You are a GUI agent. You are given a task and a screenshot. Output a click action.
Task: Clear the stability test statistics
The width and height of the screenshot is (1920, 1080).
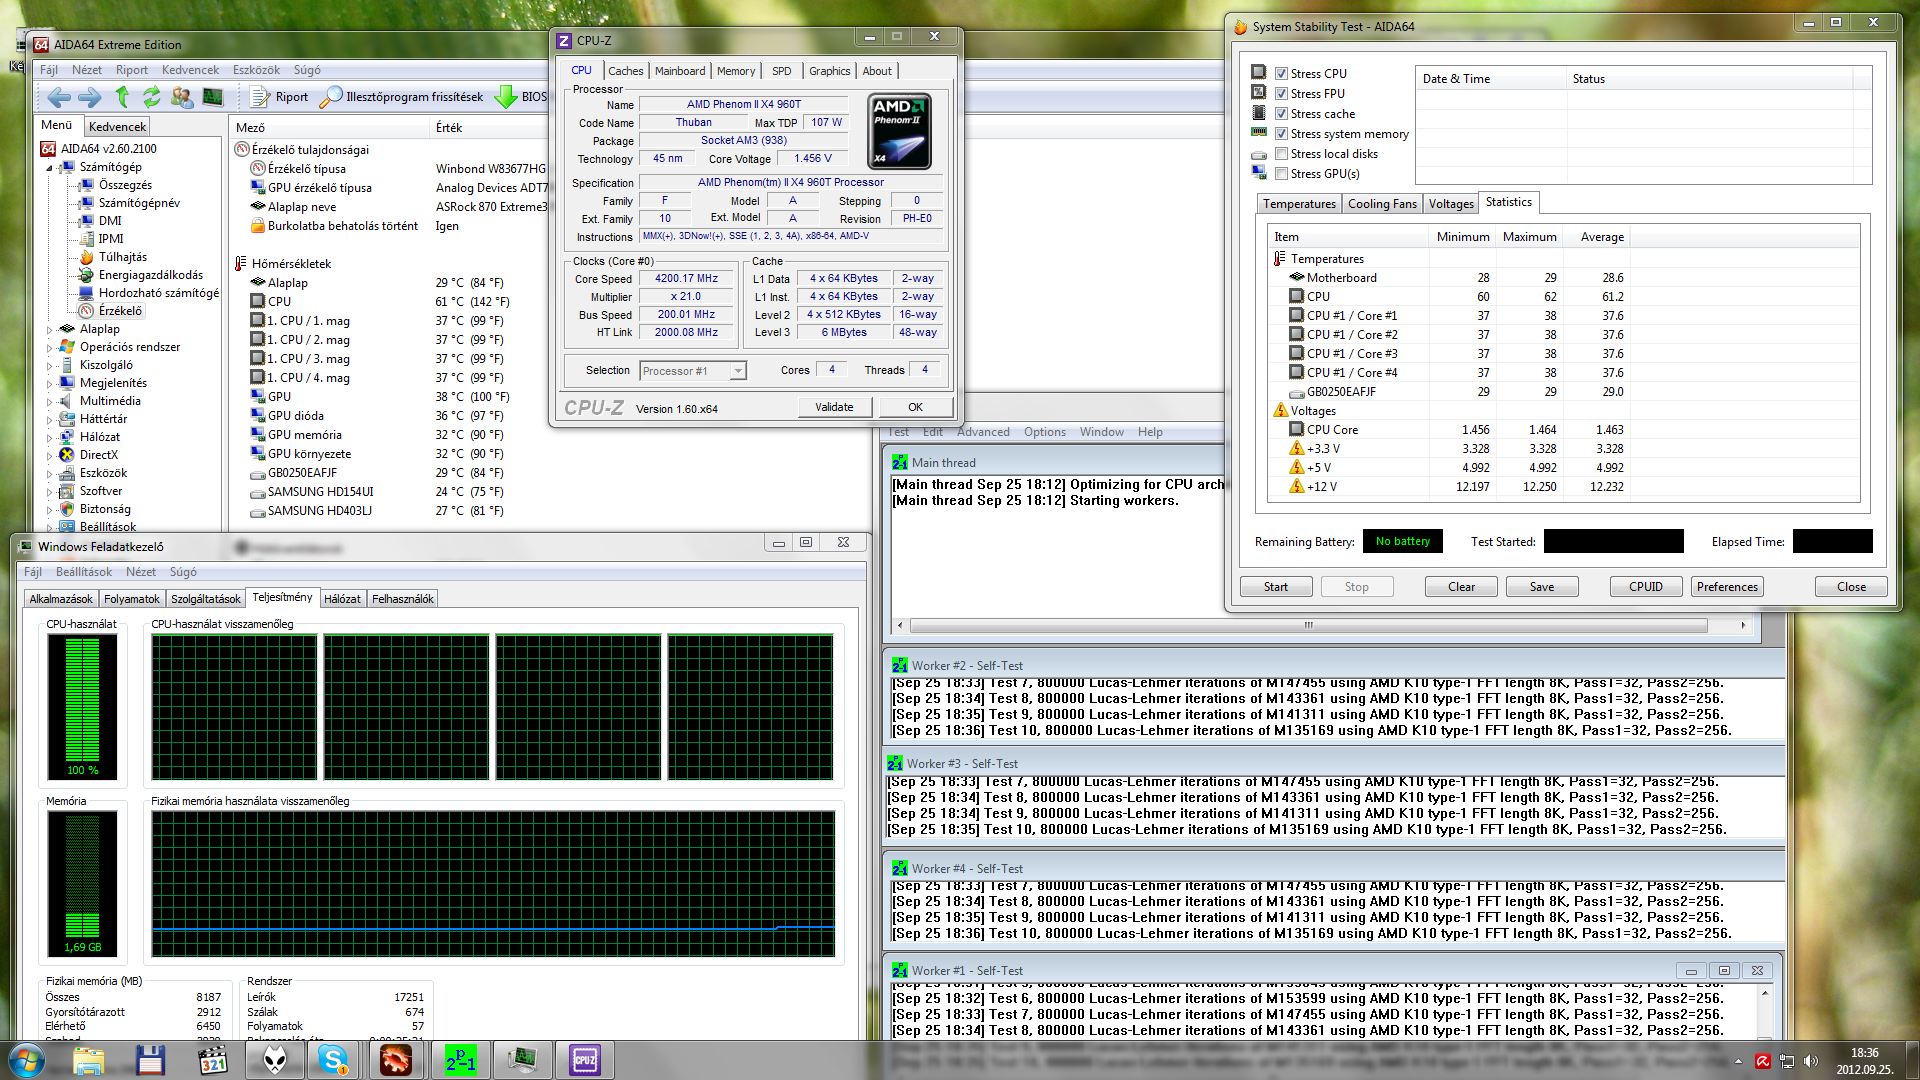[x=1461, y=587]
